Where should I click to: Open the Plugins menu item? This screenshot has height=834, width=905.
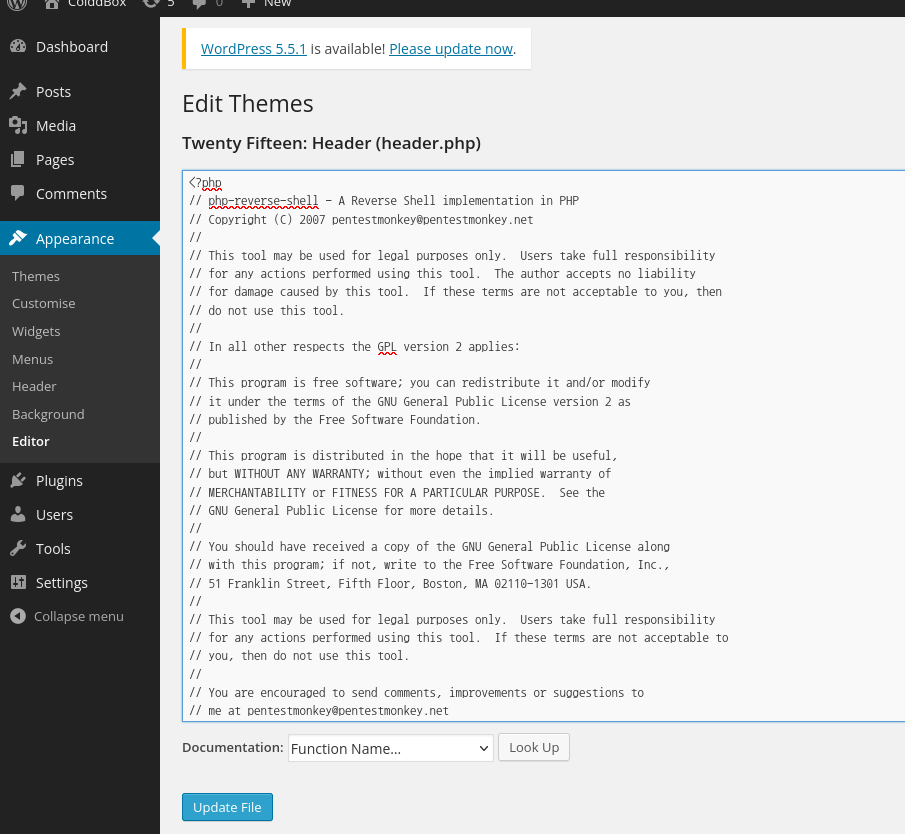[80, 481]
